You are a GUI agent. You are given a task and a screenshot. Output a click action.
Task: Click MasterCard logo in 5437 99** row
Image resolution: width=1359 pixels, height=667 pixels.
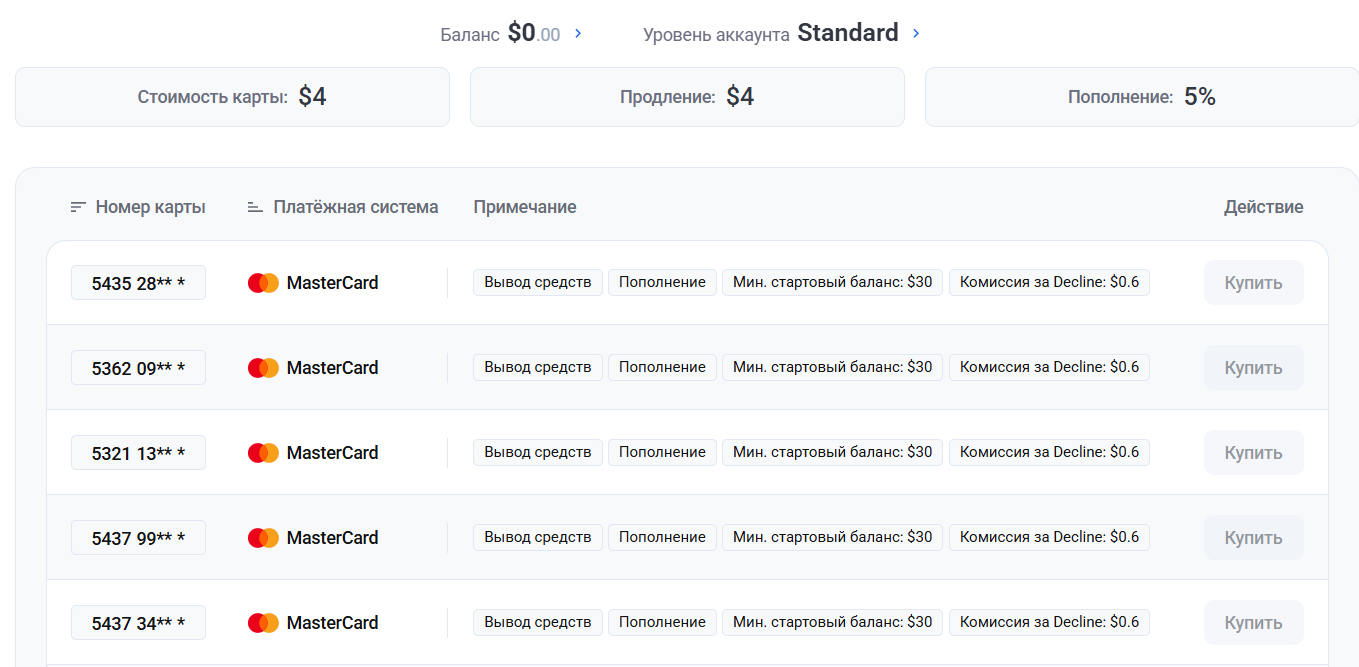tap(263, 538)
